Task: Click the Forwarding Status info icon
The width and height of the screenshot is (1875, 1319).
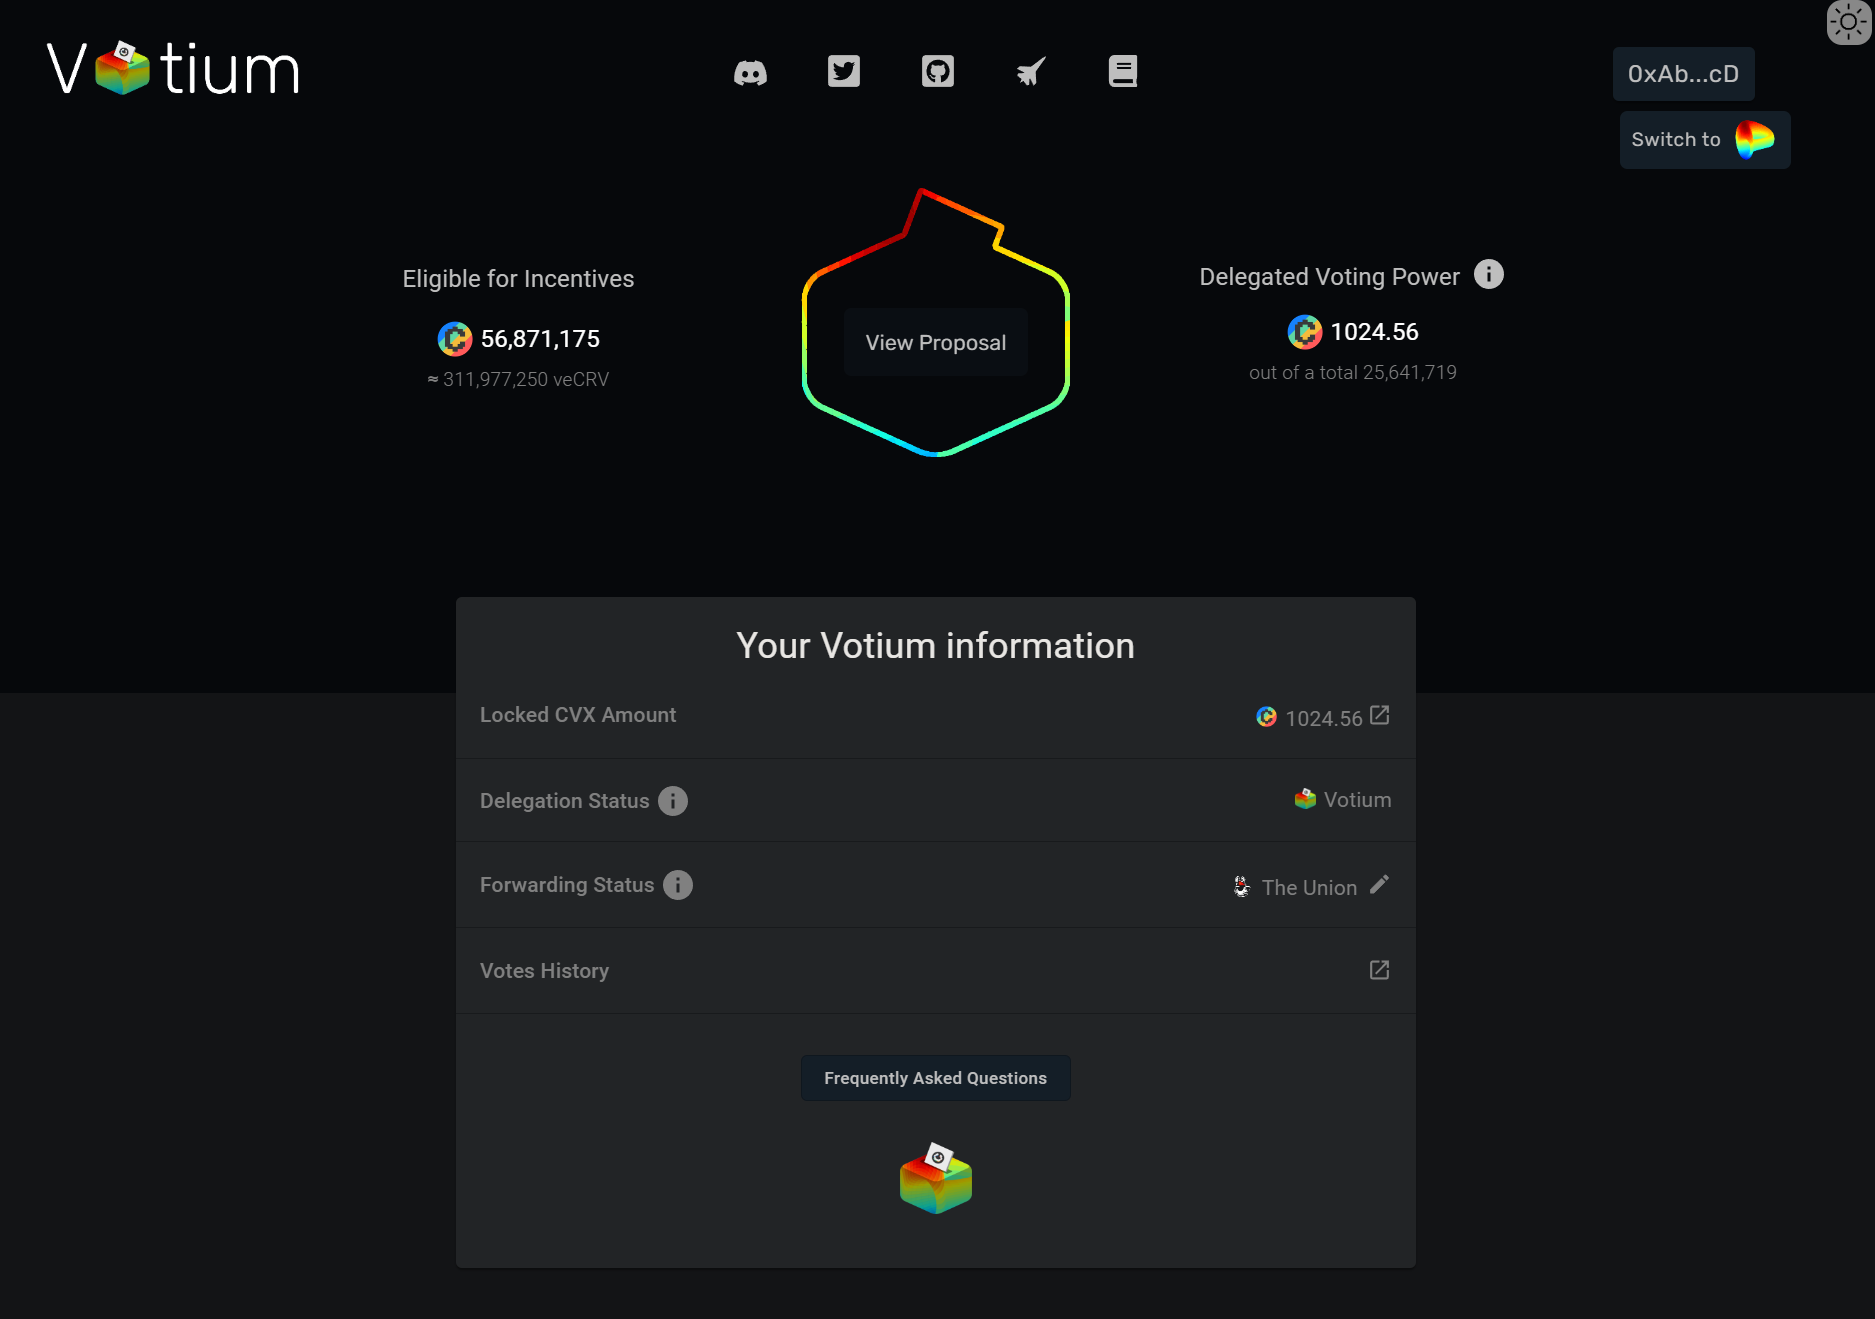Action: point(678,885)
